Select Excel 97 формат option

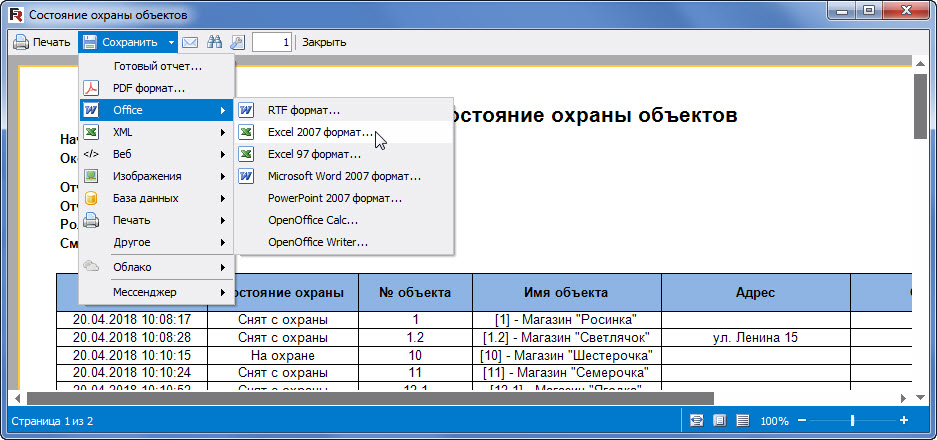tap(344, 154)
